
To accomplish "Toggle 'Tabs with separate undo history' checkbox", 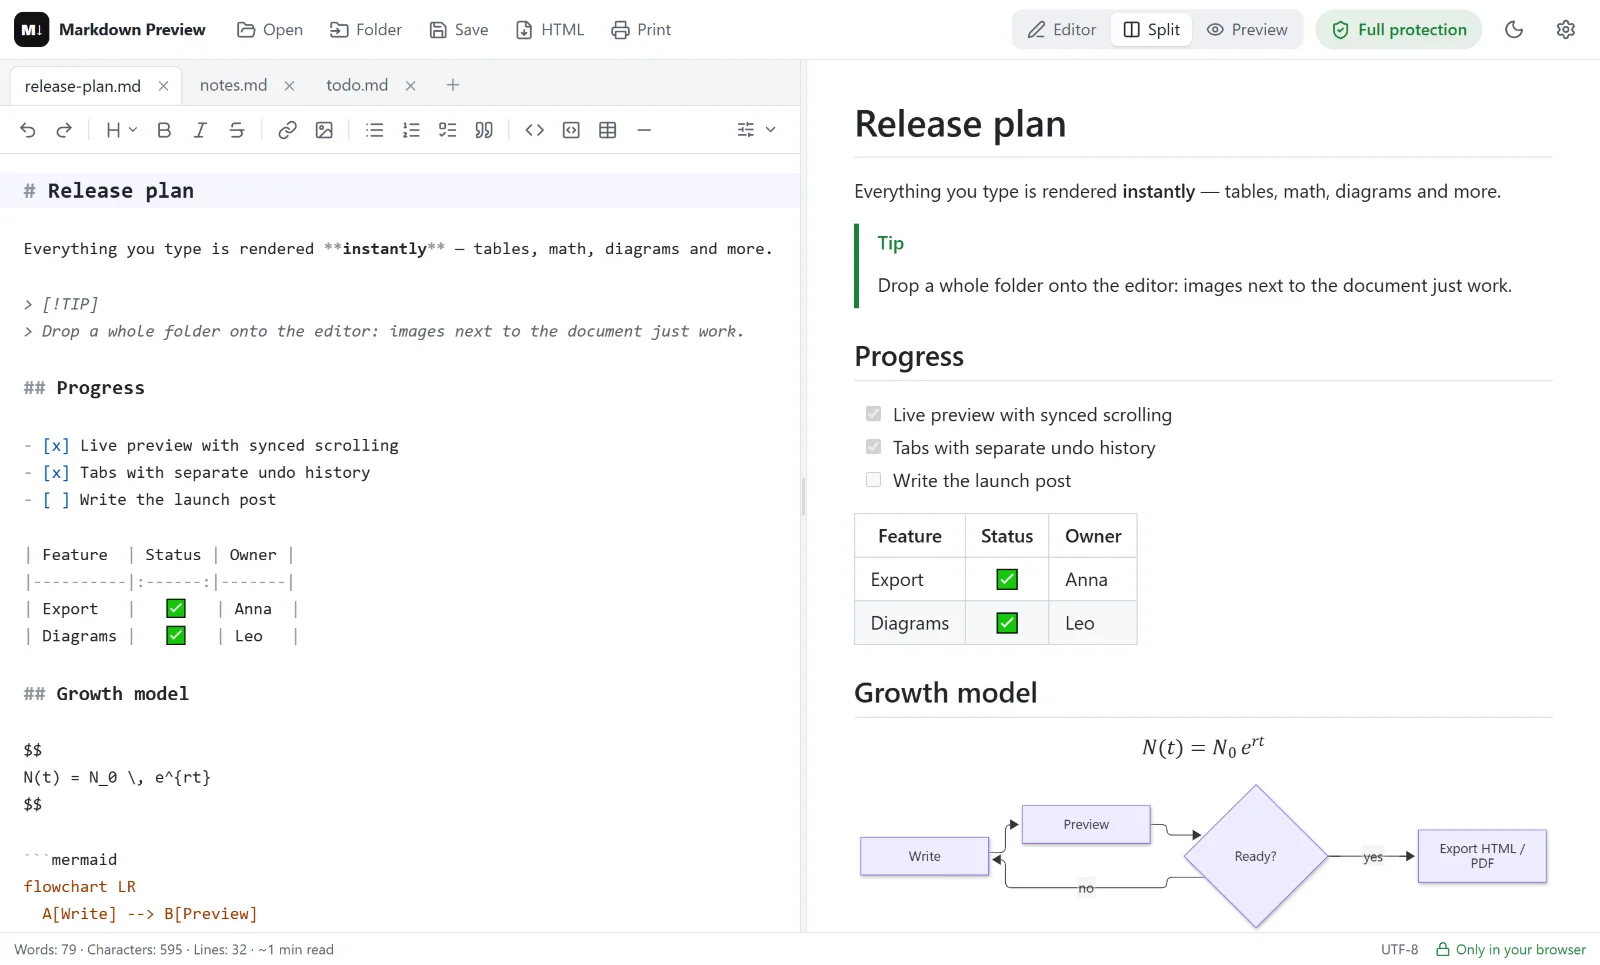I will click(874, 447).
